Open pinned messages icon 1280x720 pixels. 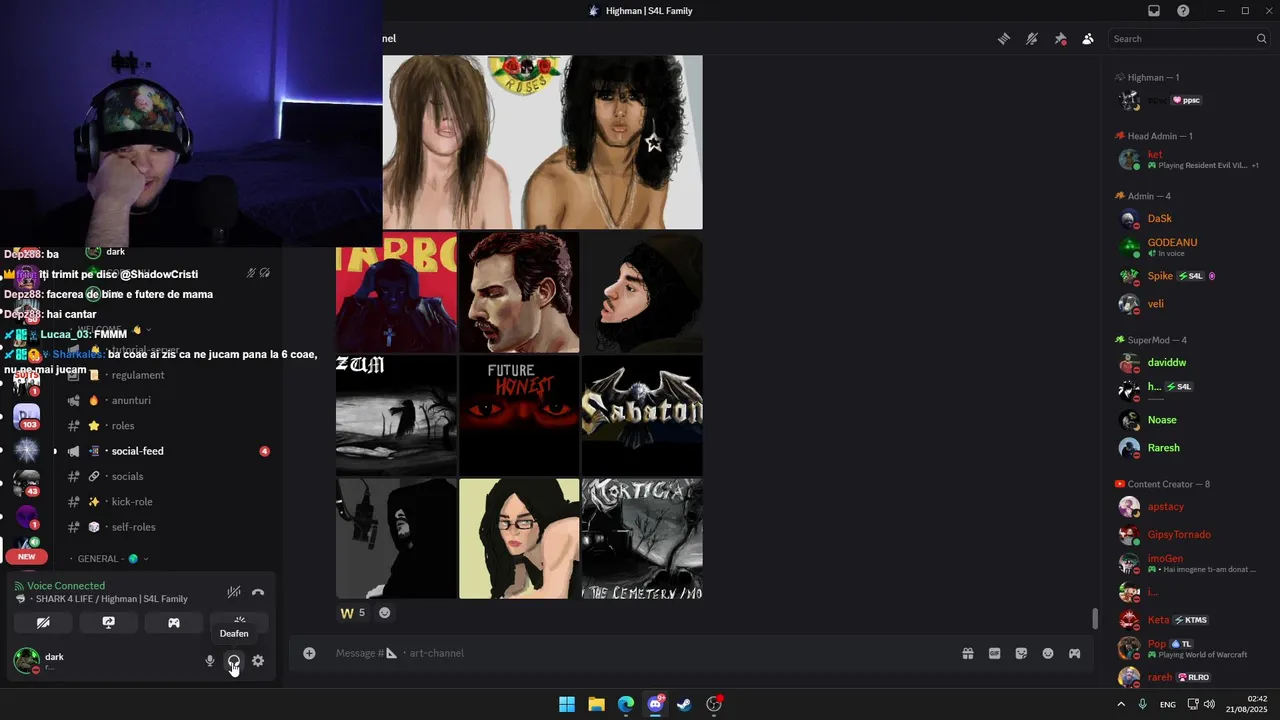(1060, 39)
